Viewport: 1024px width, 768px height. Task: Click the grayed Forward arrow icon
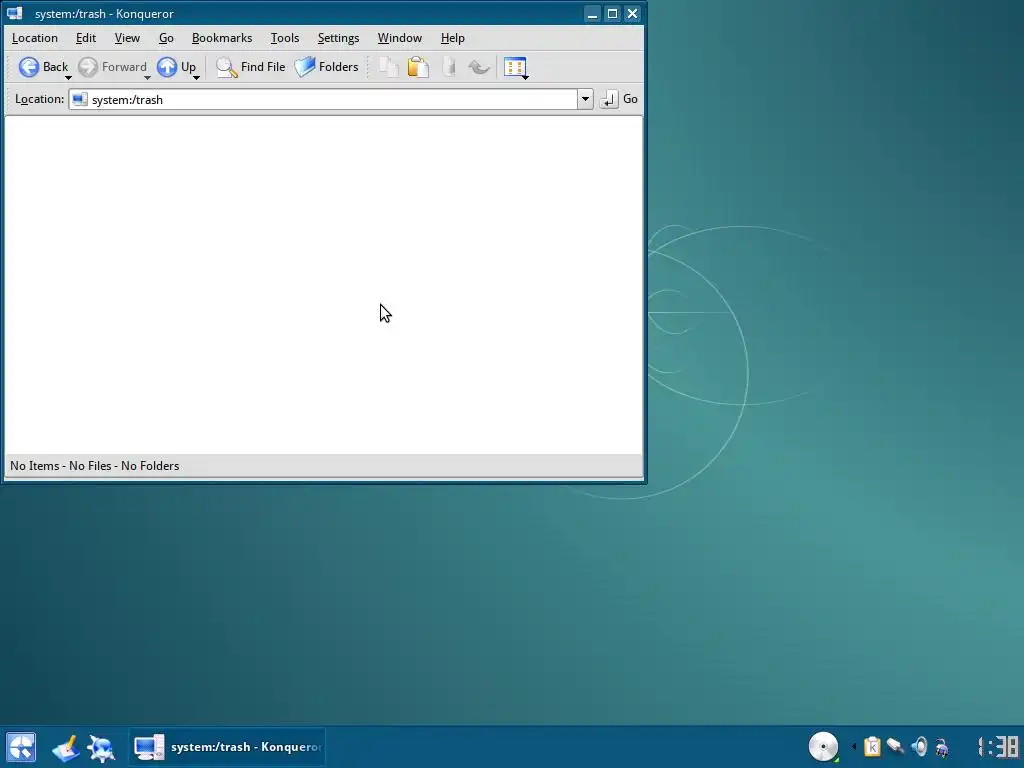tap(88, 67)
